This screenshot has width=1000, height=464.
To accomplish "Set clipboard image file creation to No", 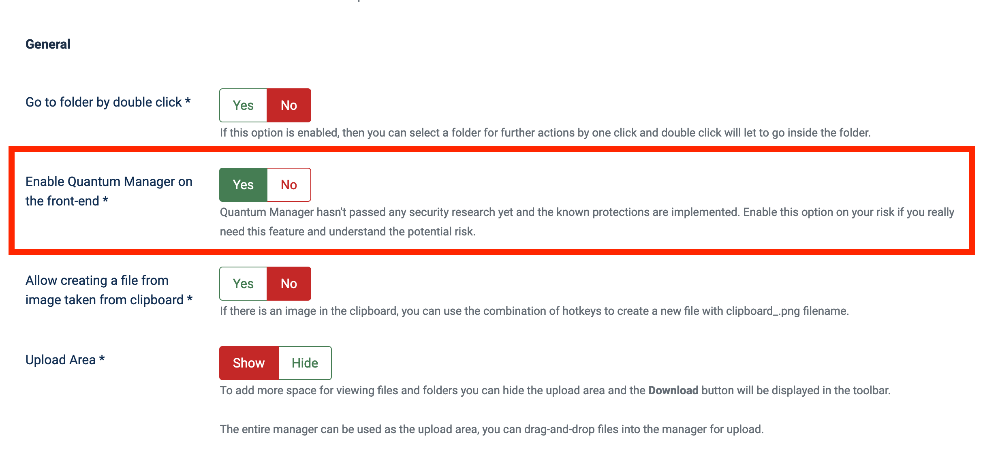I will tap(289, 283).
